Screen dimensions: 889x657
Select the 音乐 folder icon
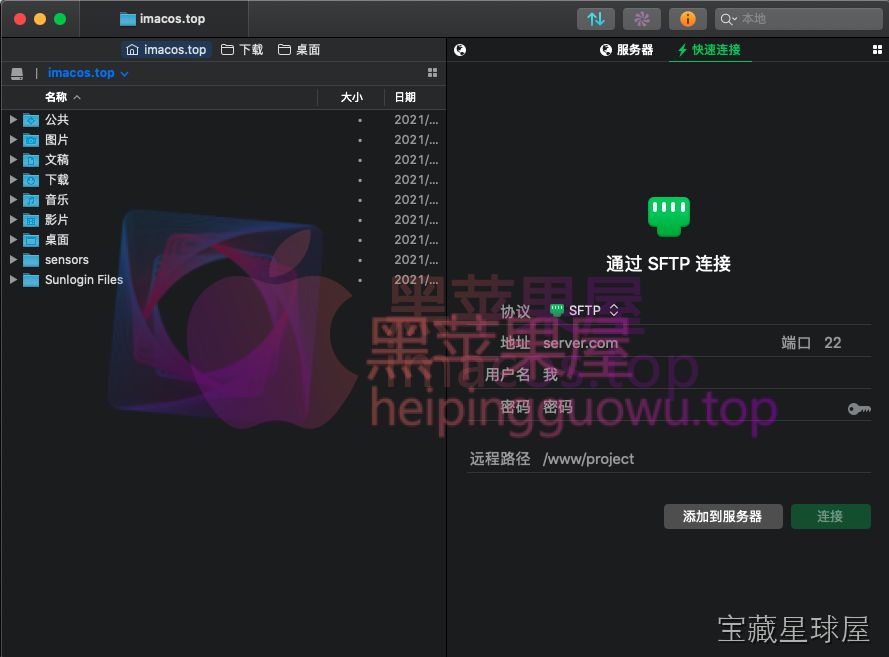click(x=31, y=200)
